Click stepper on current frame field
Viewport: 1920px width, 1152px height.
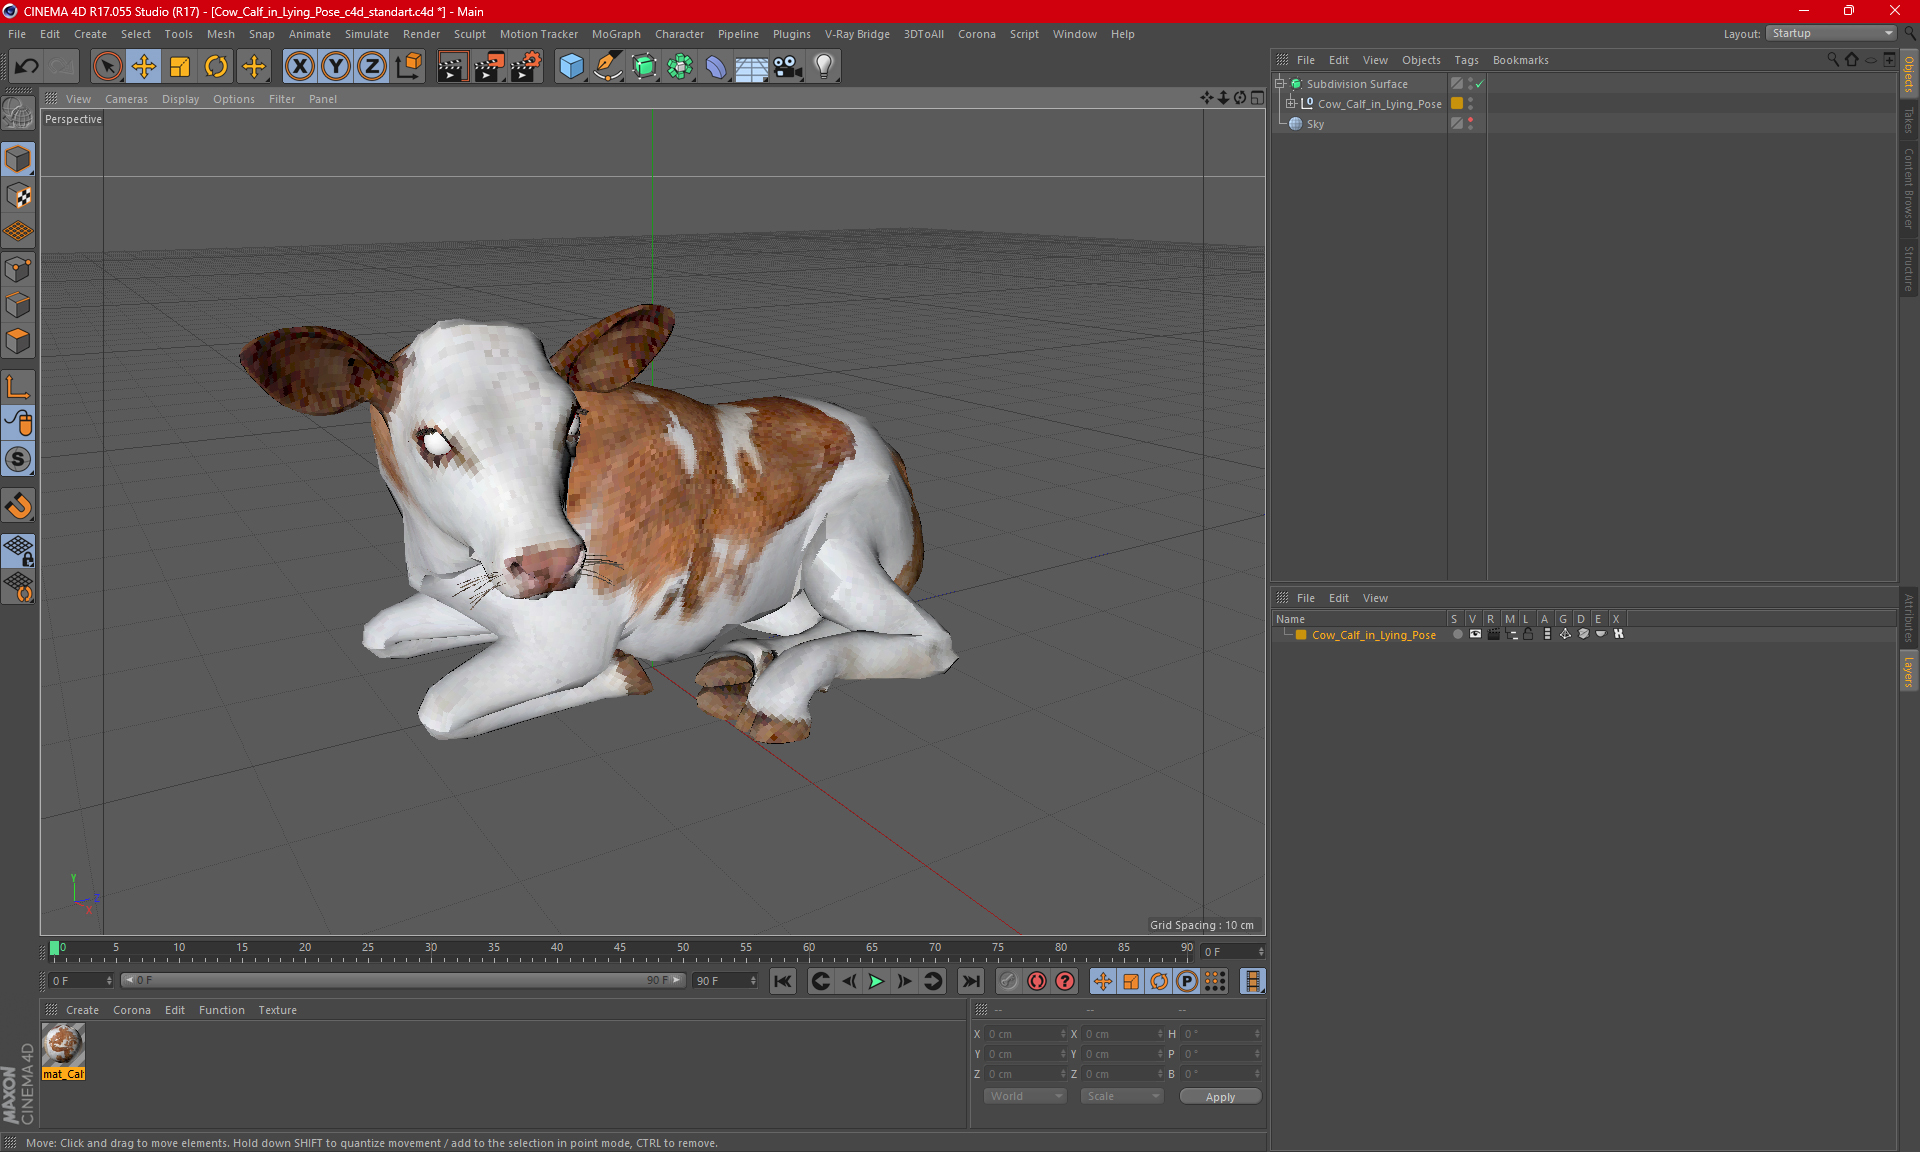tap(1260, 952)
